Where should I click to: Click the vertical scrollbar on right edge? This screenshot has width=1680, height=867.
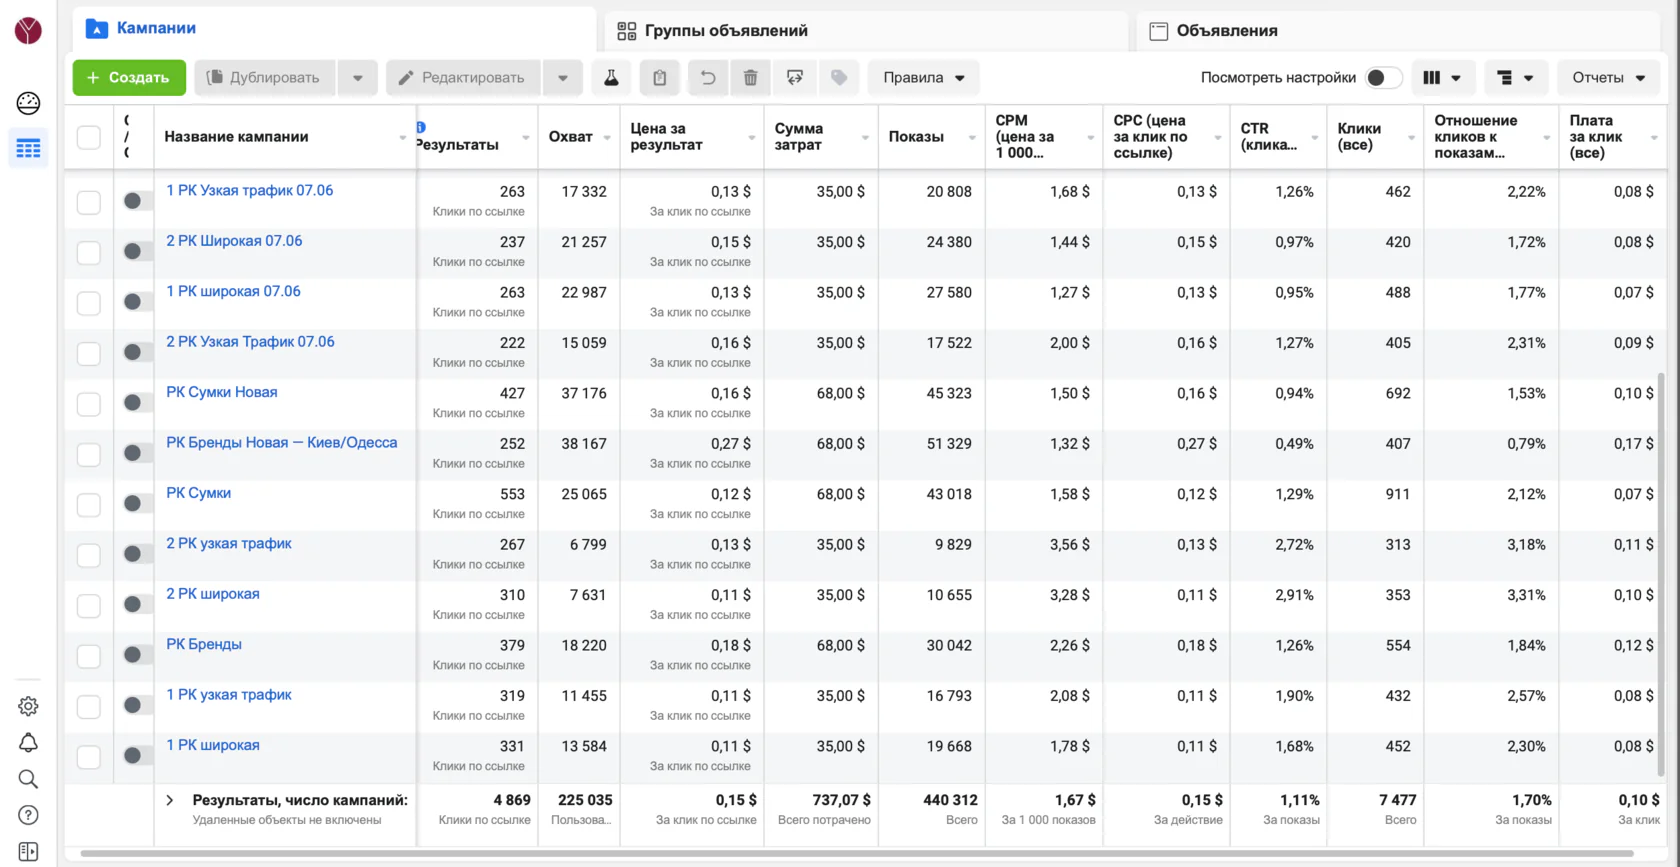(x=1661, y=575)
